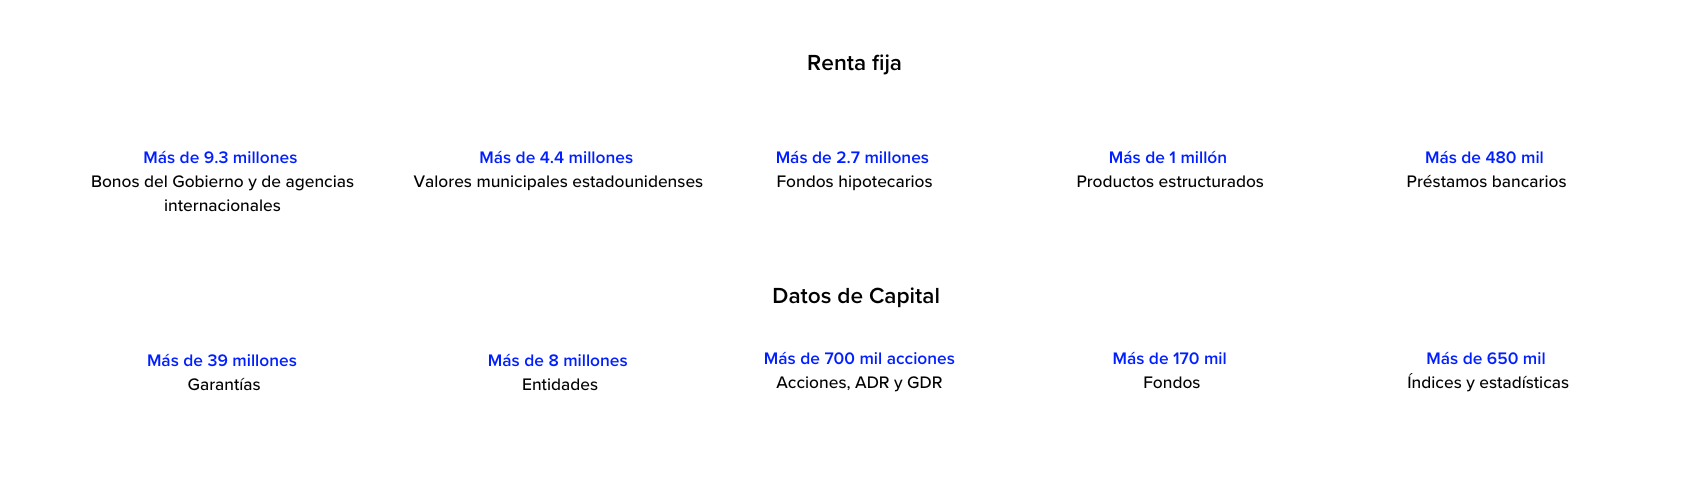
Task: Click the 'Garantías' label
Action: tap(224, 384)
